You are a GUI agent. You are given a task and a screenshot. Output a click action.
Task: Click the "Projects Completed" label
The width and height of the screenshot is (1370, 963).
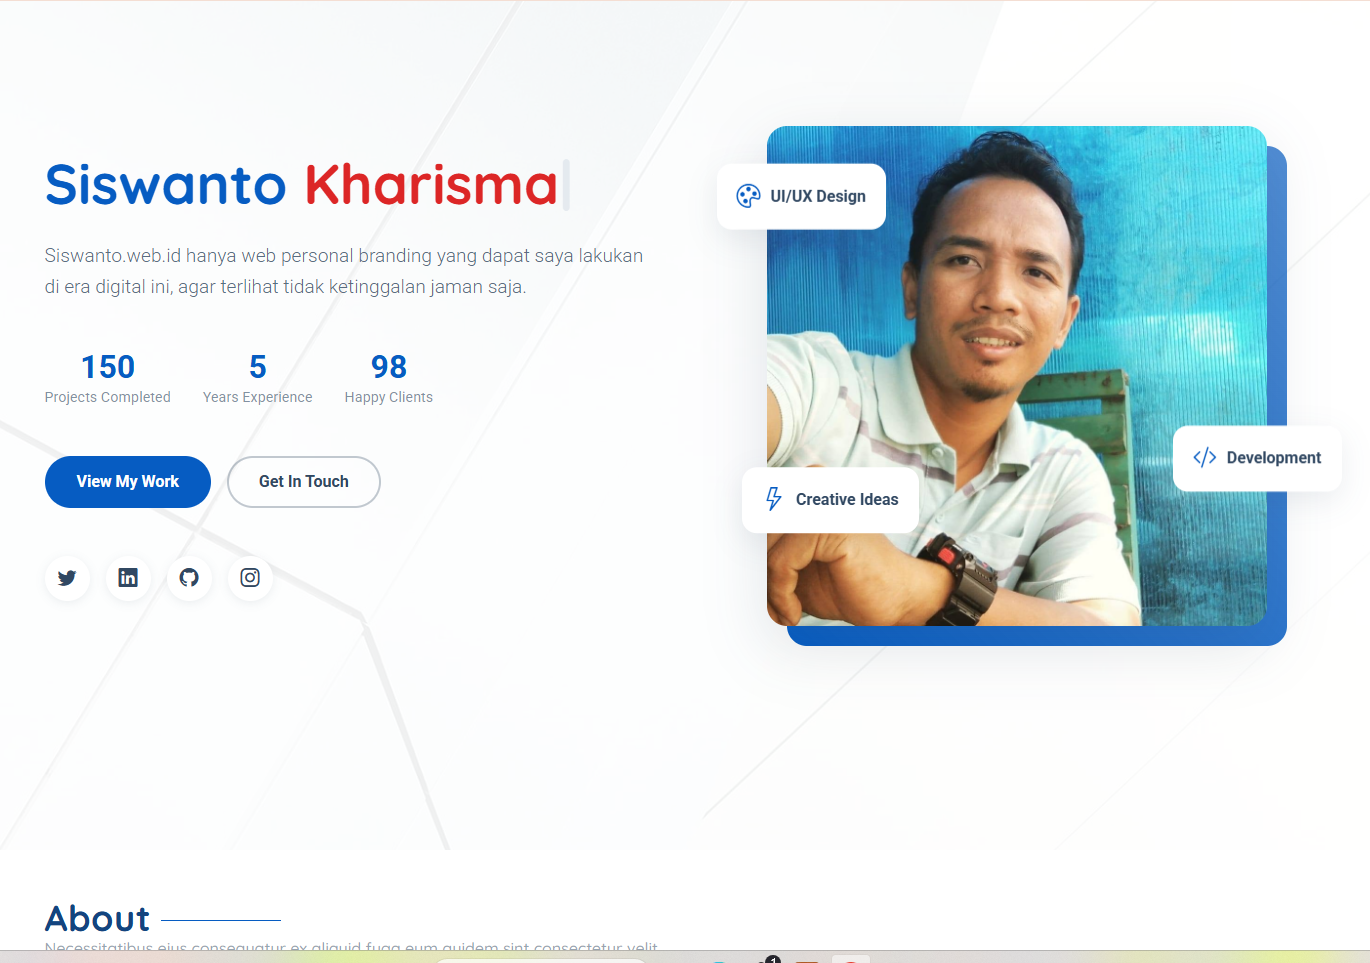click(x=108, y=397)
